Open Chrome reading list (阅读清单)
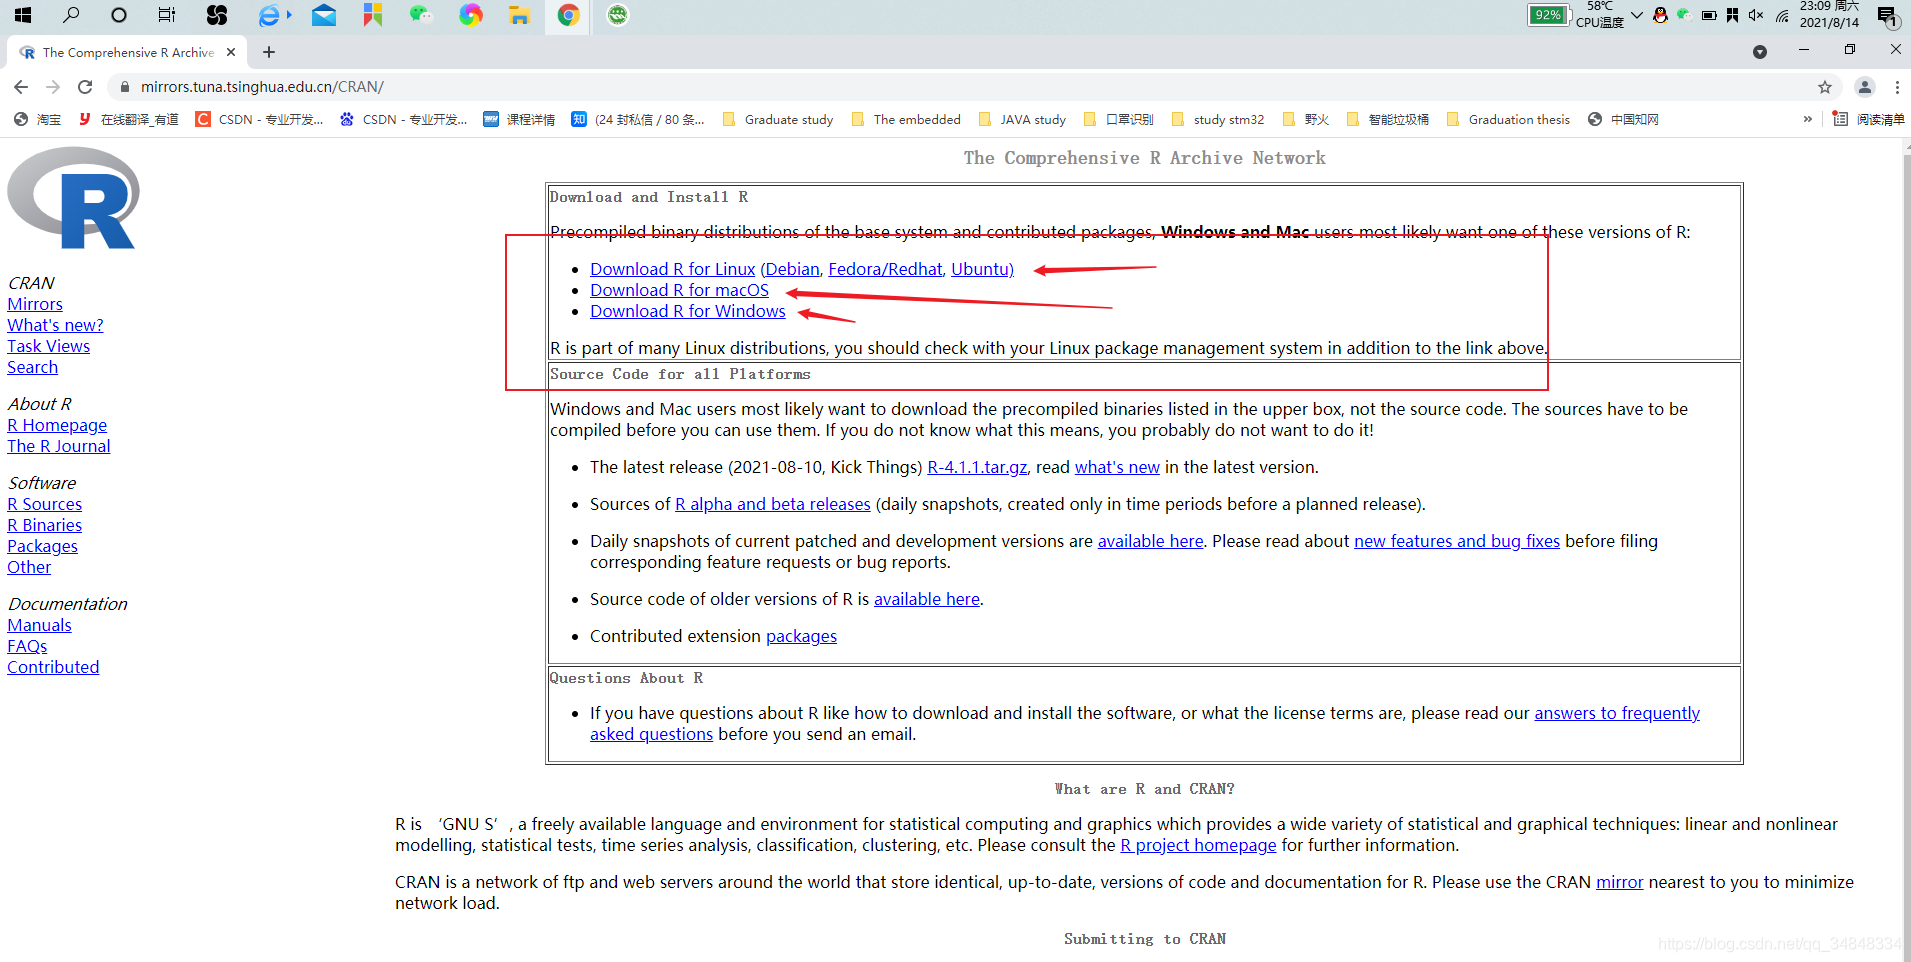 pyautogui.click(x=1869, y=119)
